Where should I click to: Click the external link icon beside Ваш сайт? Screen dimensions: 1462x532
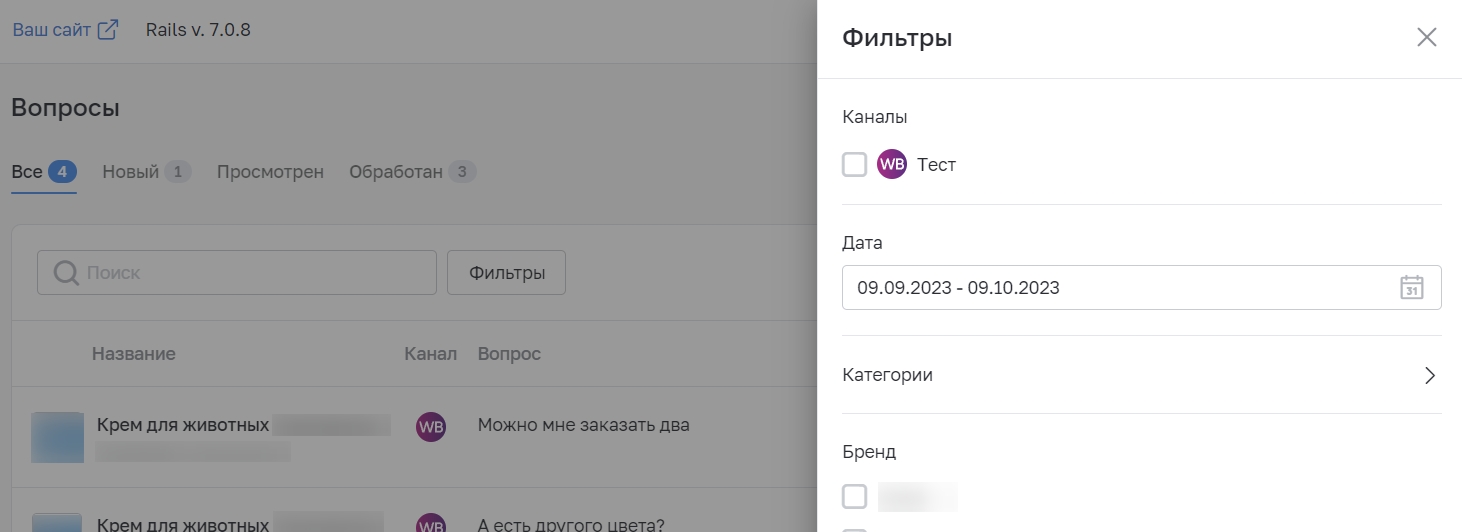(108, 29)
